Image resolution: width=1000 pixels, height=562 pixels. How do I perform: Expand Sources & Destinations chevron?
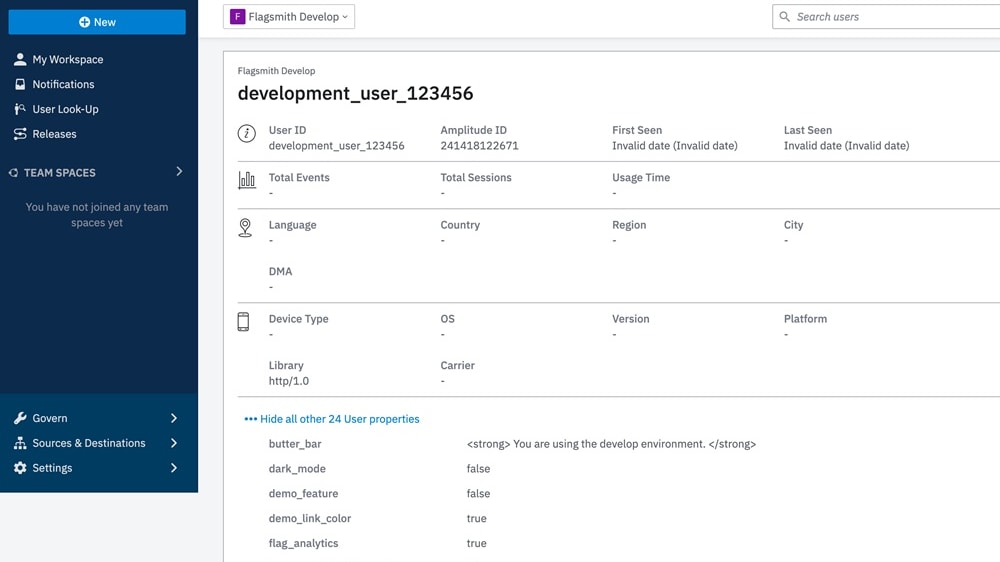(174, 443)
